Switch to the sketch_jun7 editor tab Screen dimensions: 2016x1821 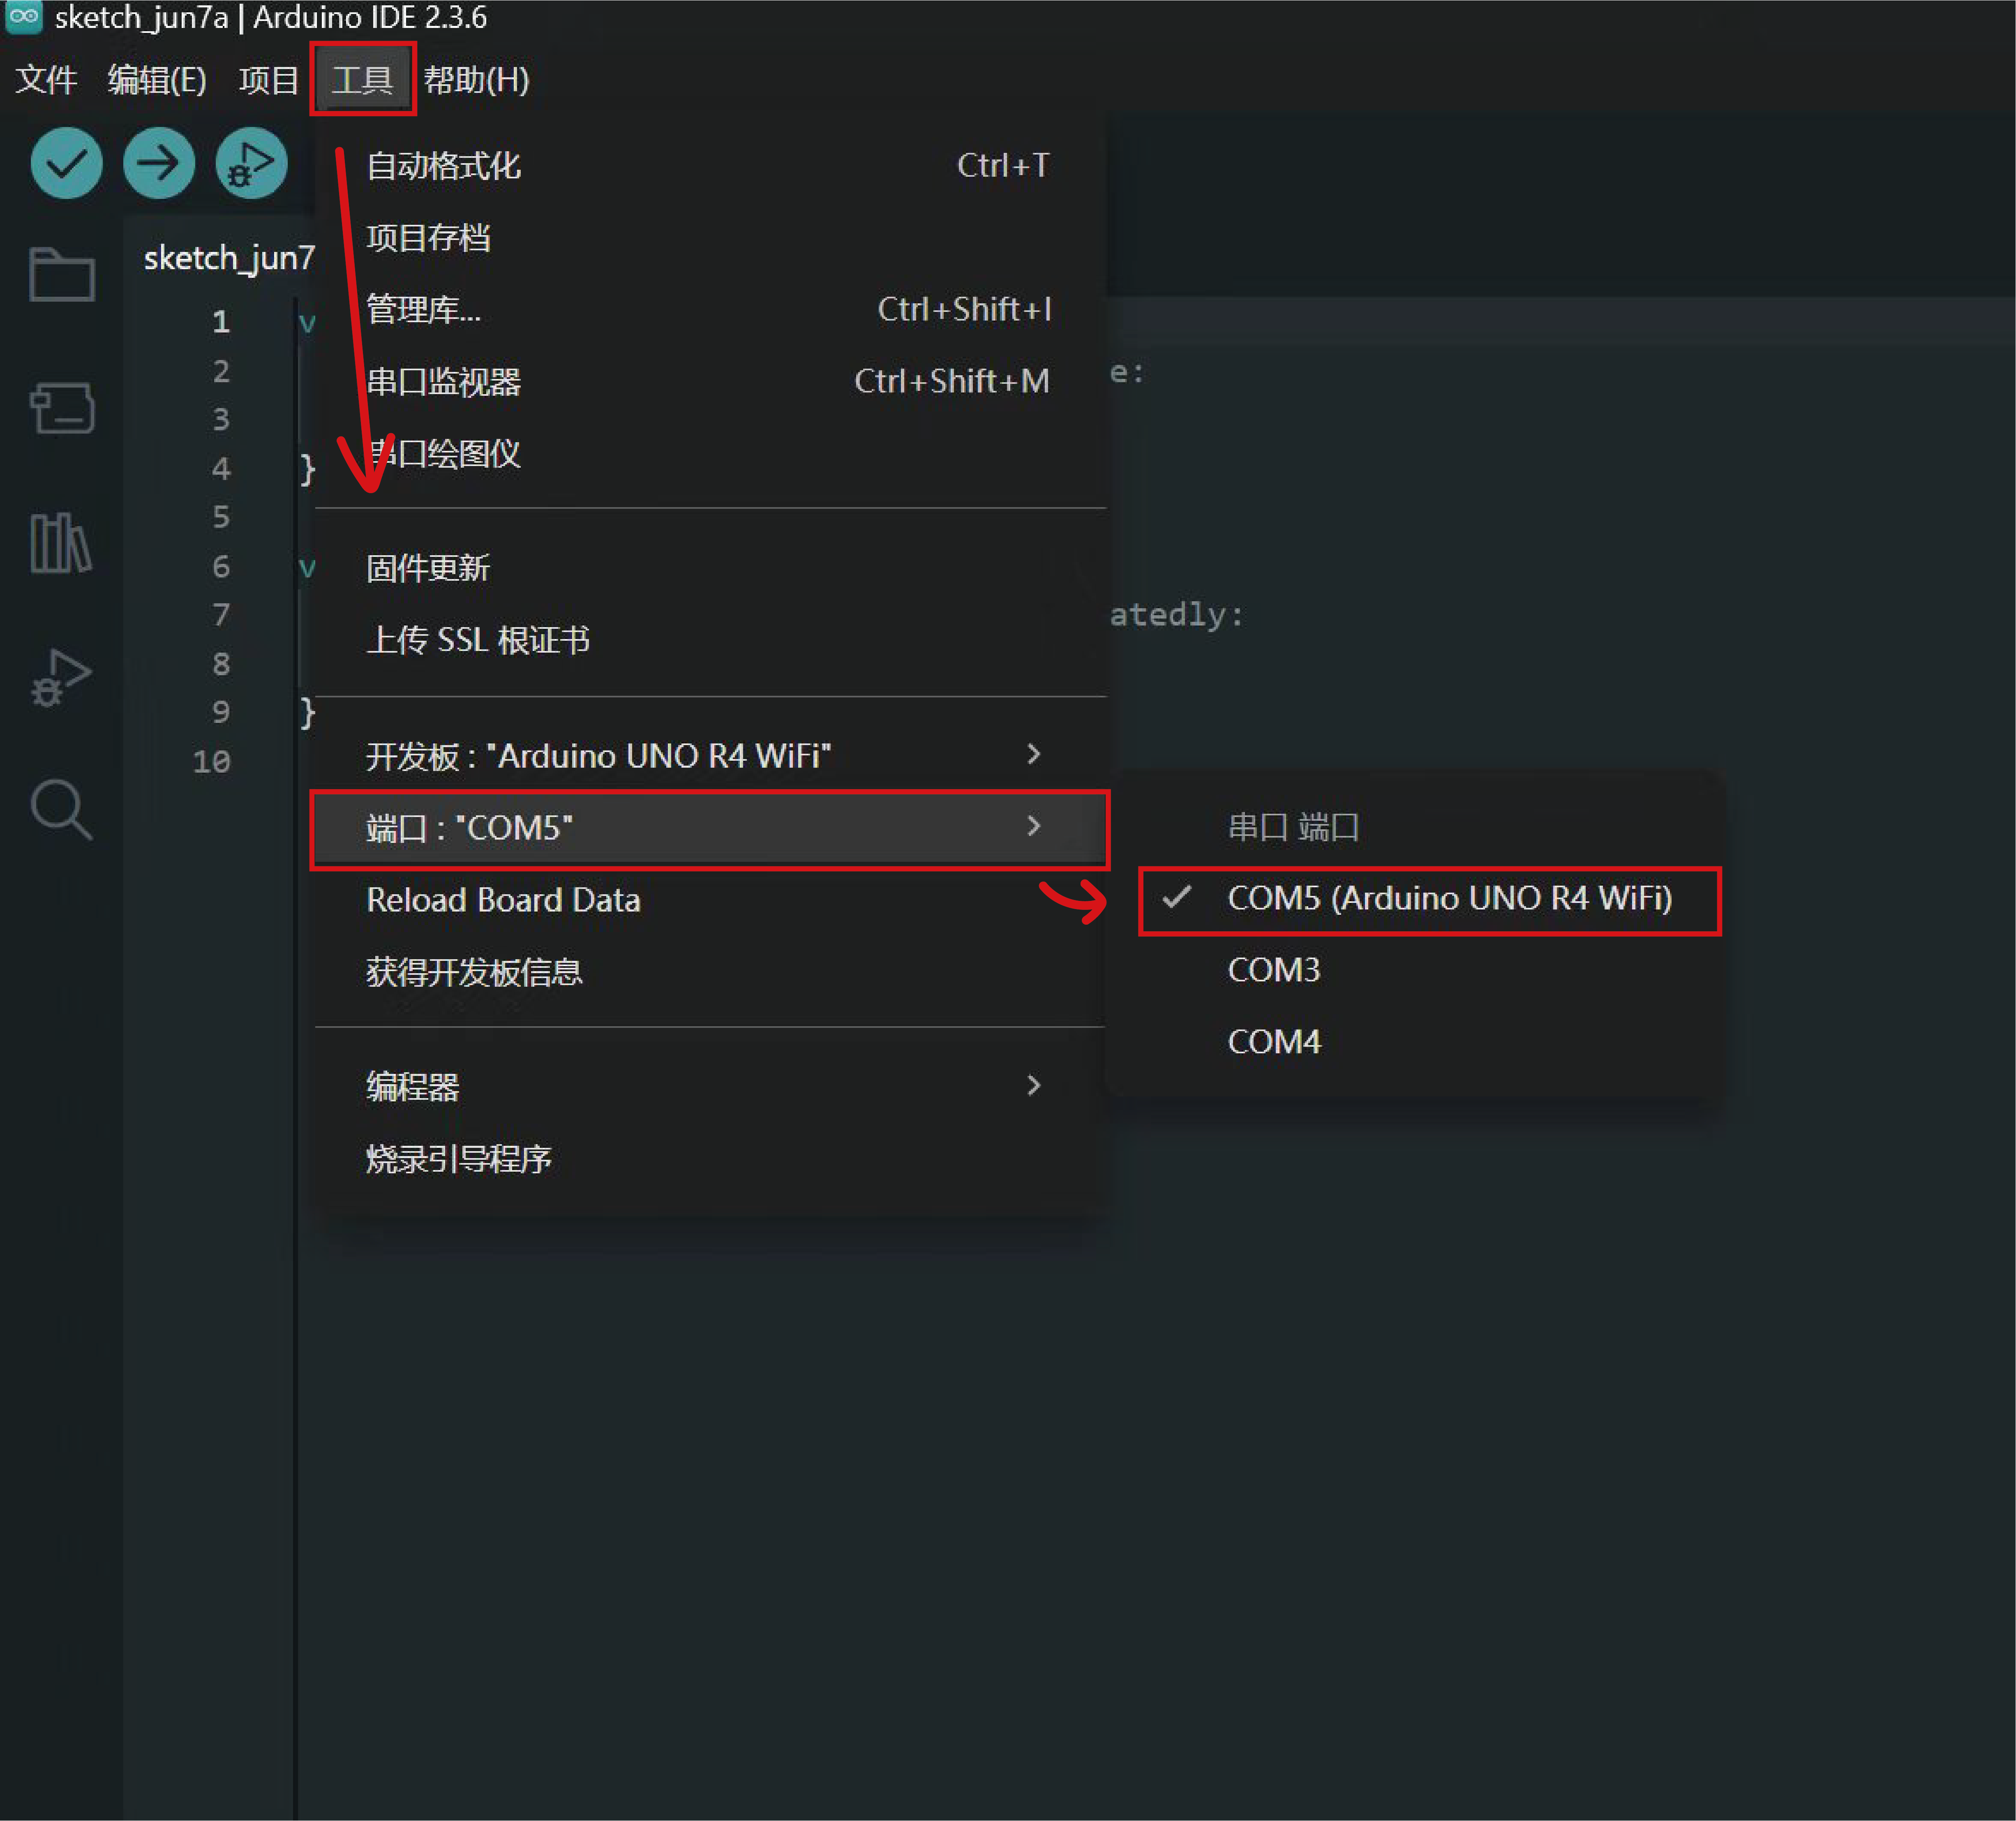(x=229, y=258)
